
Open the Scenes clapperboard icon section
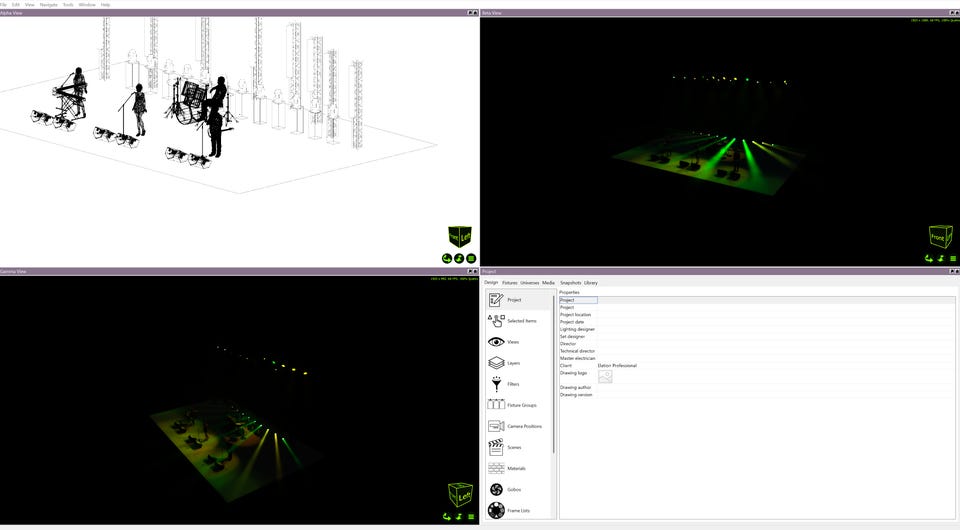click(x=496, y=447)
